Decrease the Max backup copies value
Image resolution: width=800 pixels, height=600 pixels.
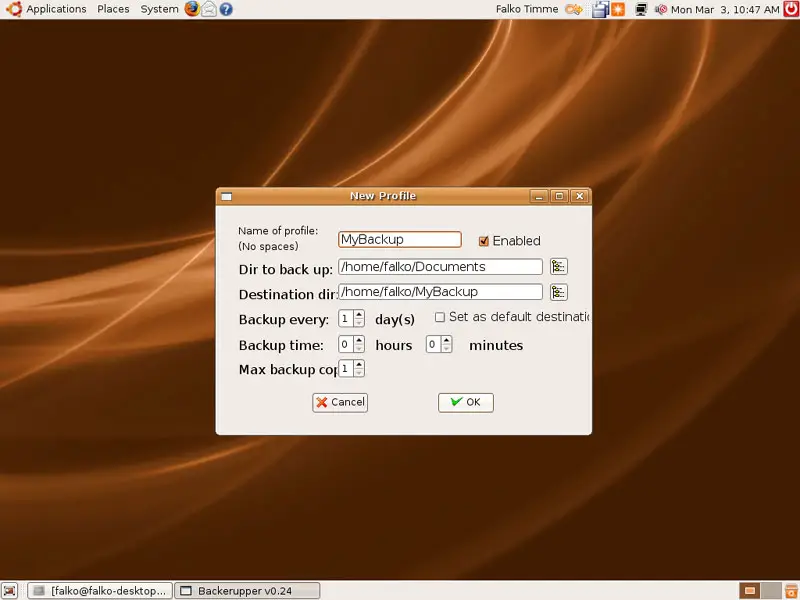pos(359,372)
